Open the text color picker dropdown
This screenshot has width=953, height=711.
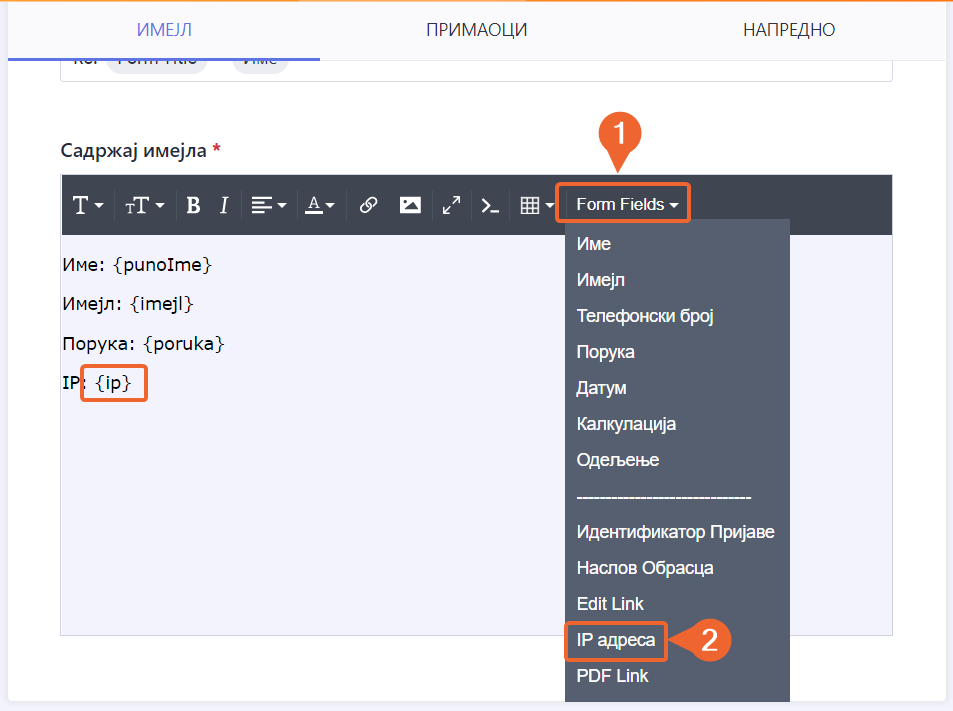(320, 205)
